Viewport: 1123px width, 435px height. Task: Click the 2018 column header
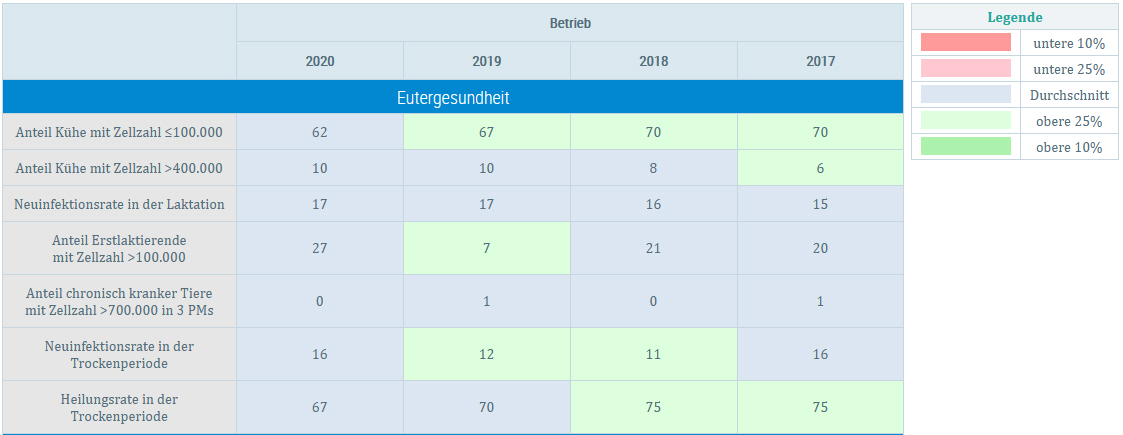coord(654,61)
